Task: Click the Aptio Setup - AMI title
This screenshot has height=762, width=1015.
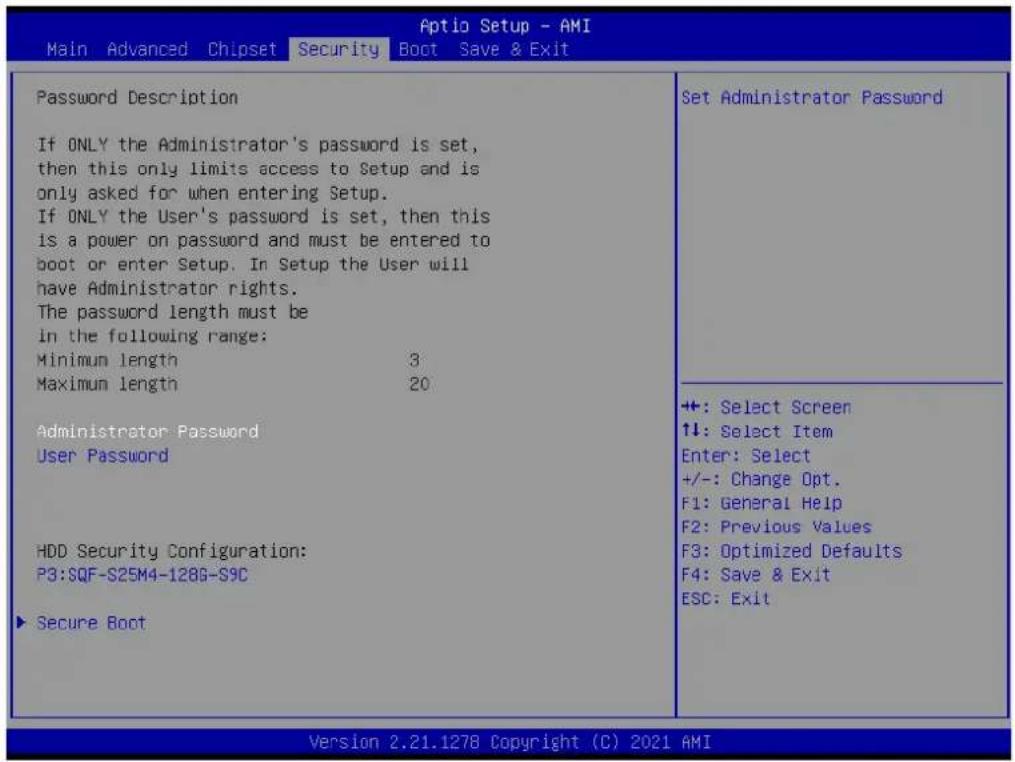Action: pyautogui.click(x=505, y=26)
